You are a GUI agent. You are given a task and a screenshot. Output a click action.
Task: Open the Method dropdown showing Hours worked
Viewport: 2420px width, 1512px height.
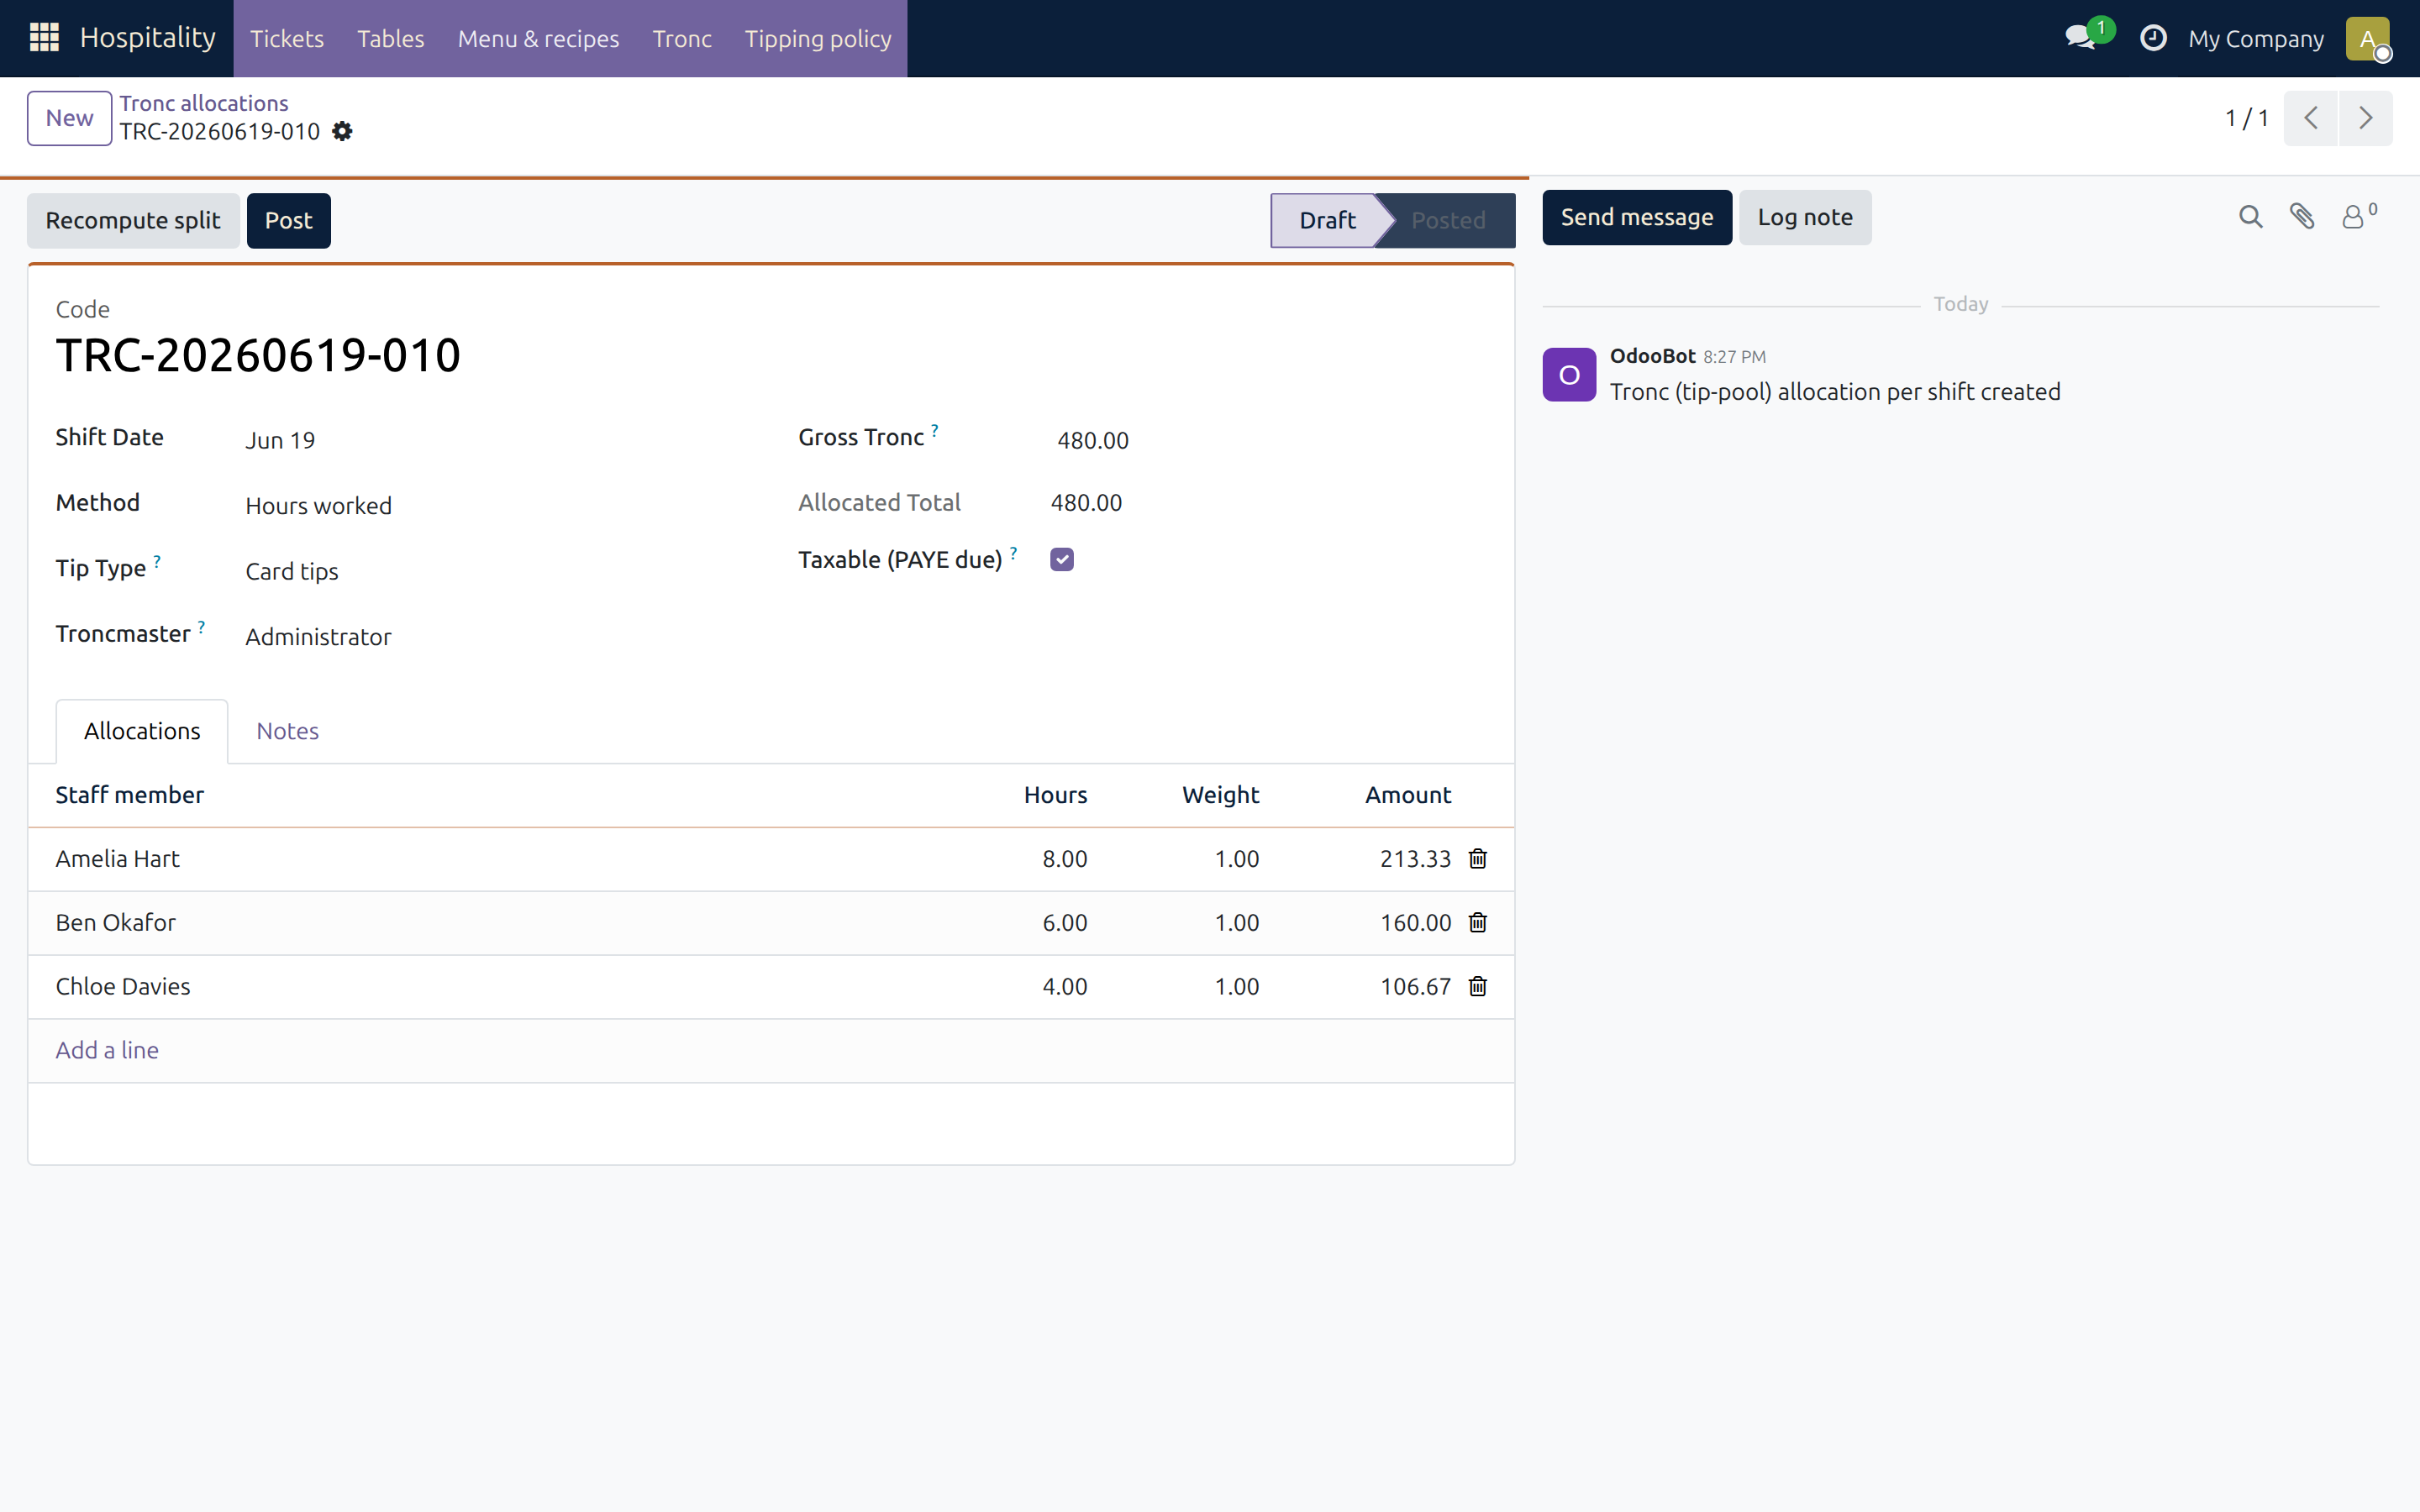pos(493,506)
